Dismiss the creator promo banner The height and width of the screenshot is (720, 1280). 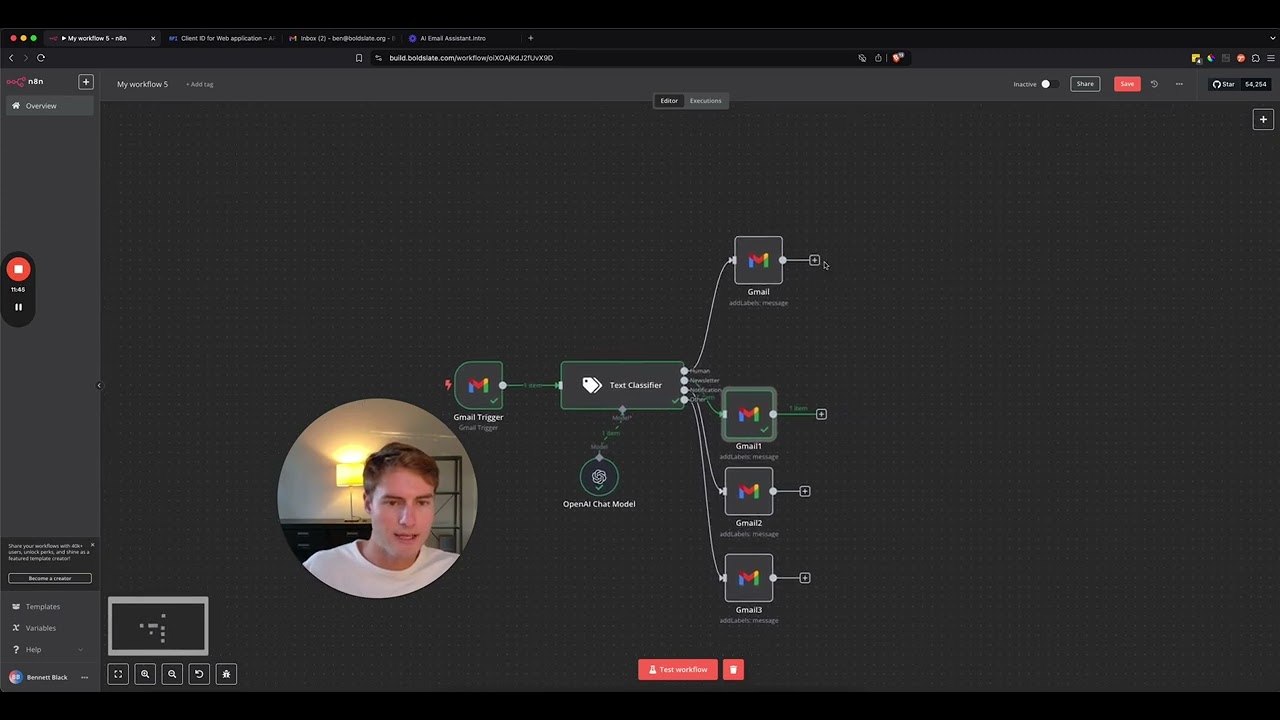coord(92,545)
